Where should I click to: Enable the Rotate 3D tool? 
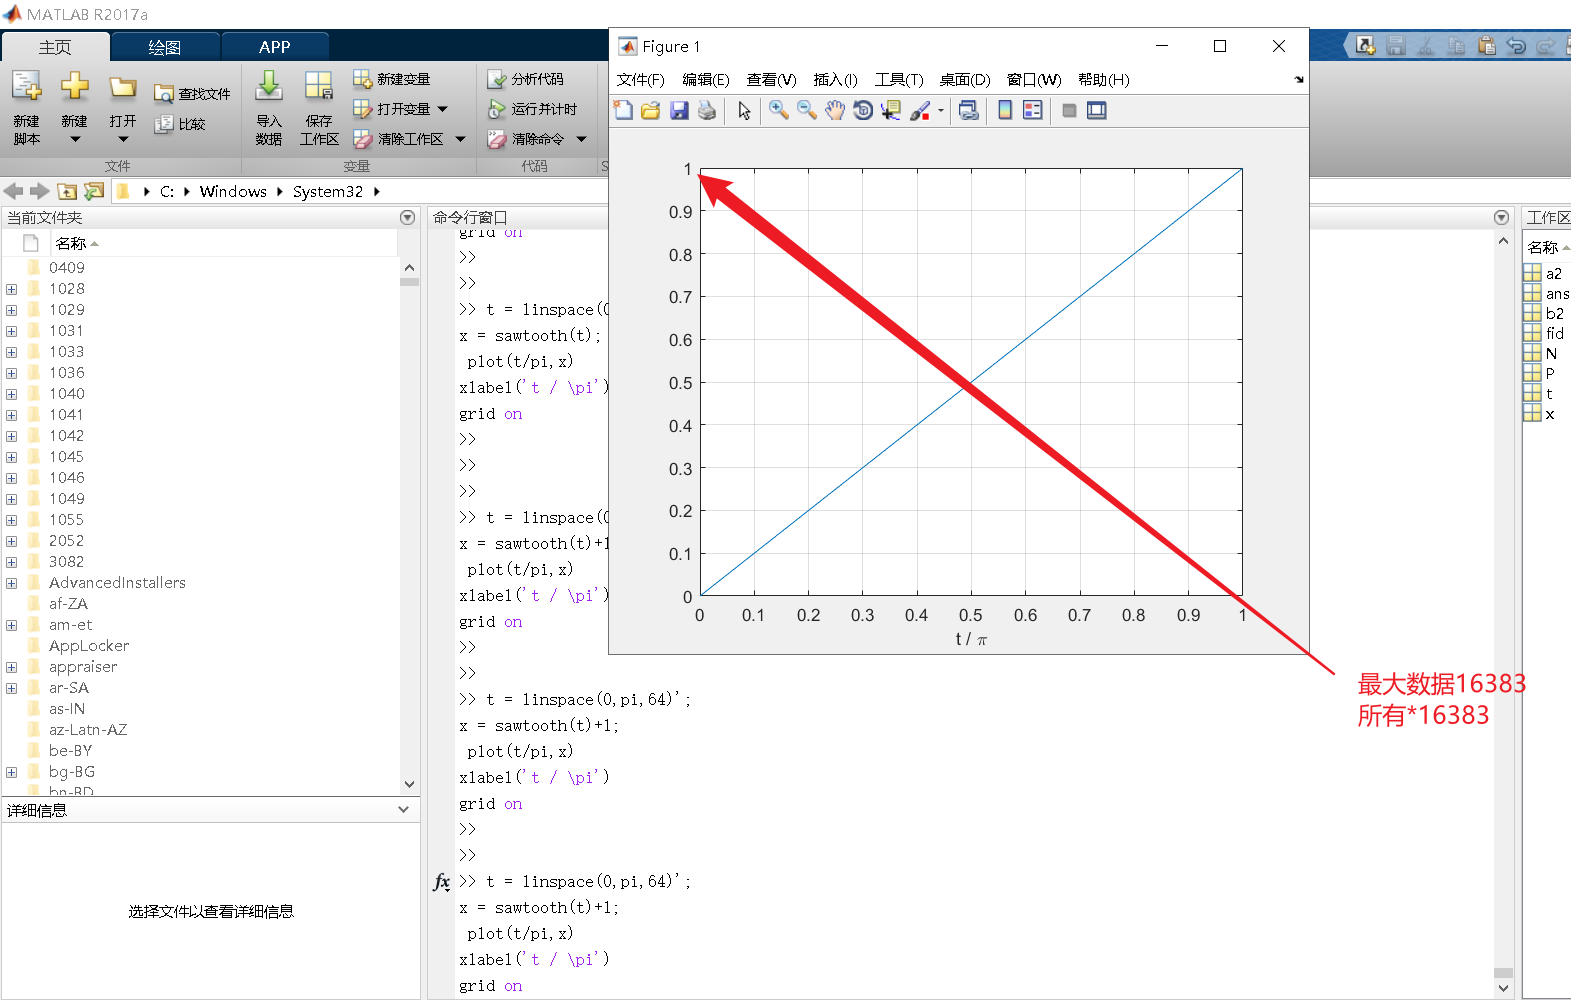coord(863,111)
